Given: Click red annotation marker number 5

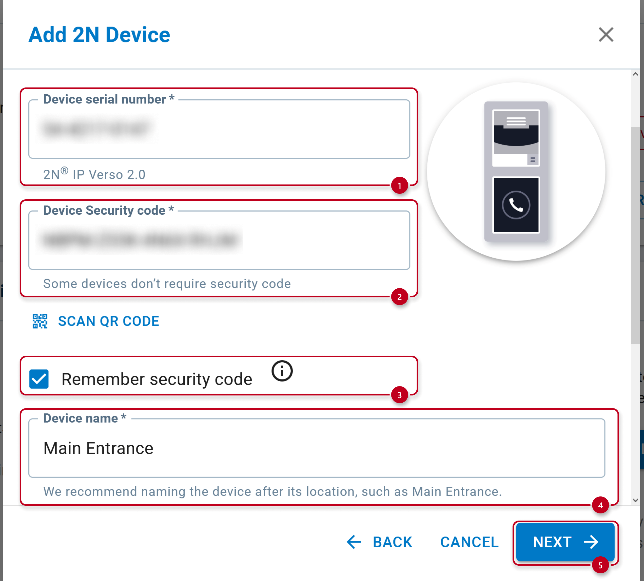Looking at the screenshot, I should coord(600,565).
